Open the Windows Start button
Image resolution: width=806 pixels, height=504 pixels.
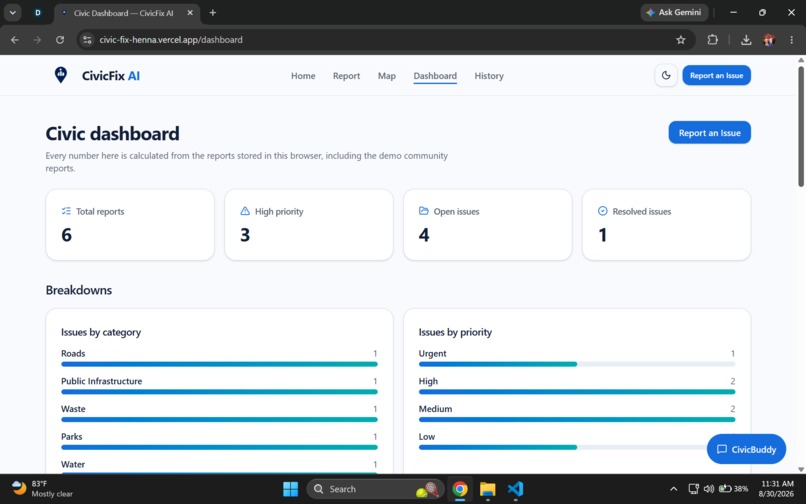pyautogui.click(x=290, y=489)
